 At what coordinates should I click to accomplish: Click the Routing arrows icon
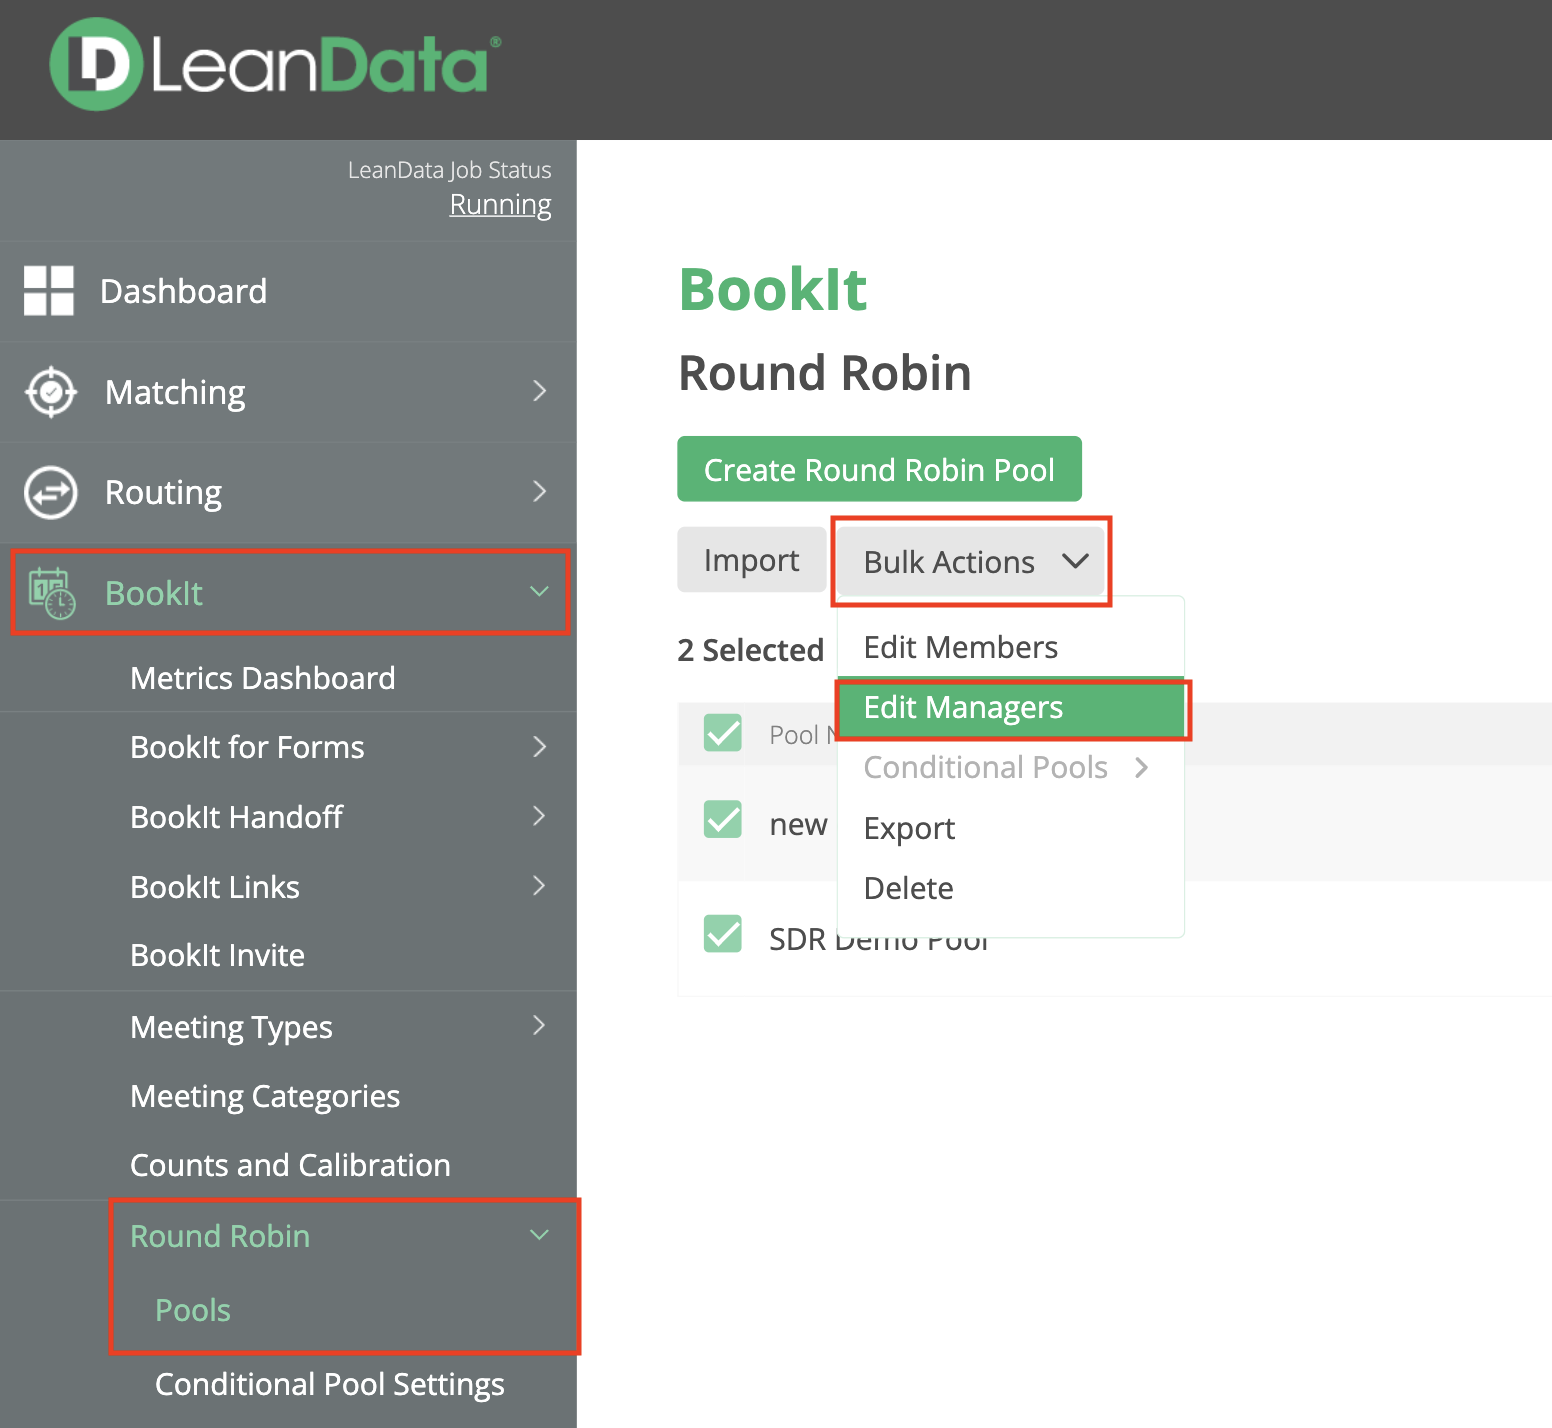pos(51,492)
